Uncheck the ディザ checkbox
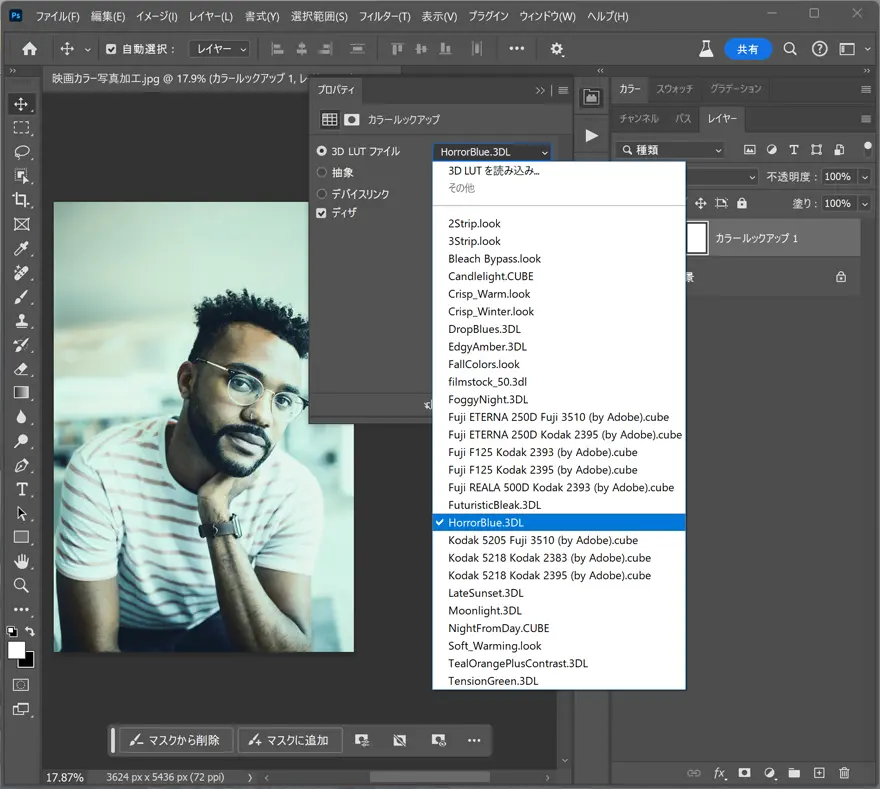This screenshot has width=880, height=789. tap(322, 213)
